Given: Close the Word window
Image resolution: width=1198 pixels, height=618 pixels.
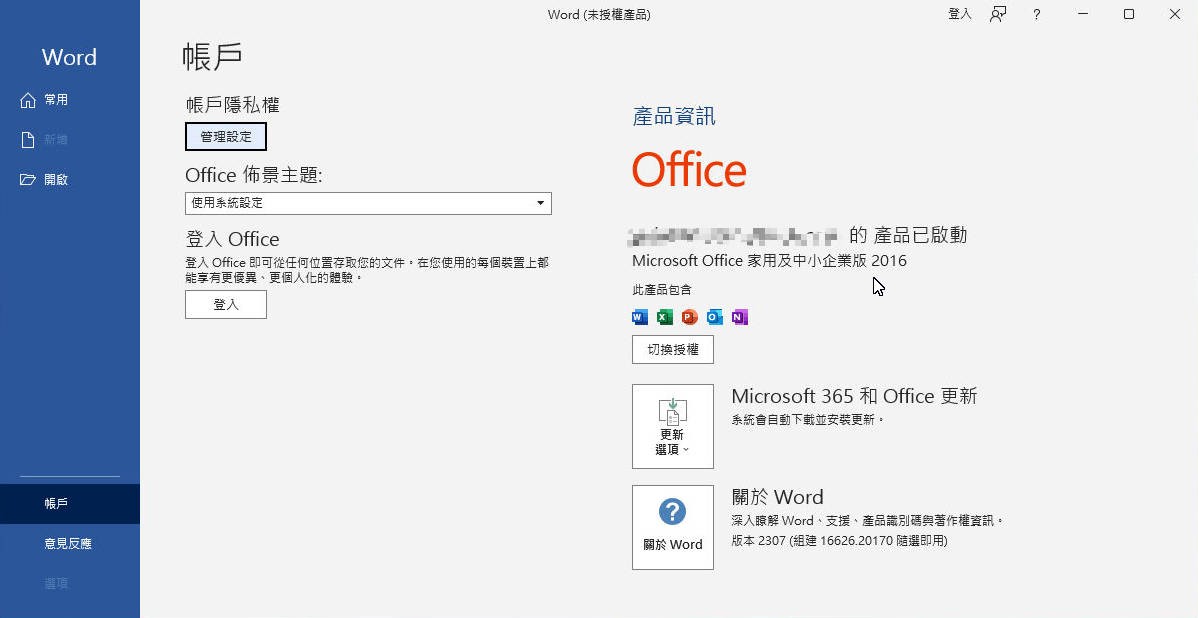Looking at the screenshot, I should coord(1175,14).
